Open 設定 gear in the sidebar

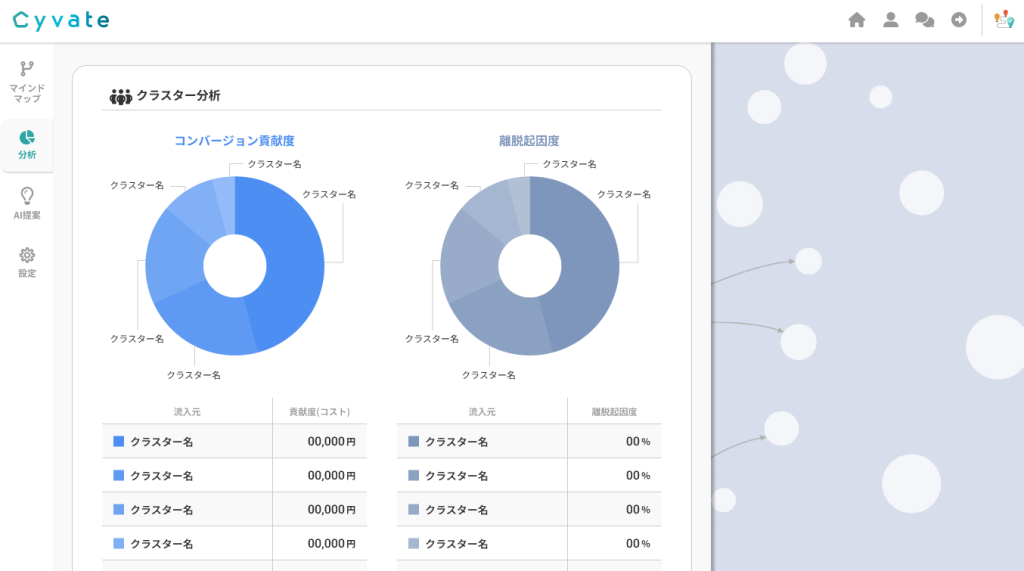[x=27, y=262]
